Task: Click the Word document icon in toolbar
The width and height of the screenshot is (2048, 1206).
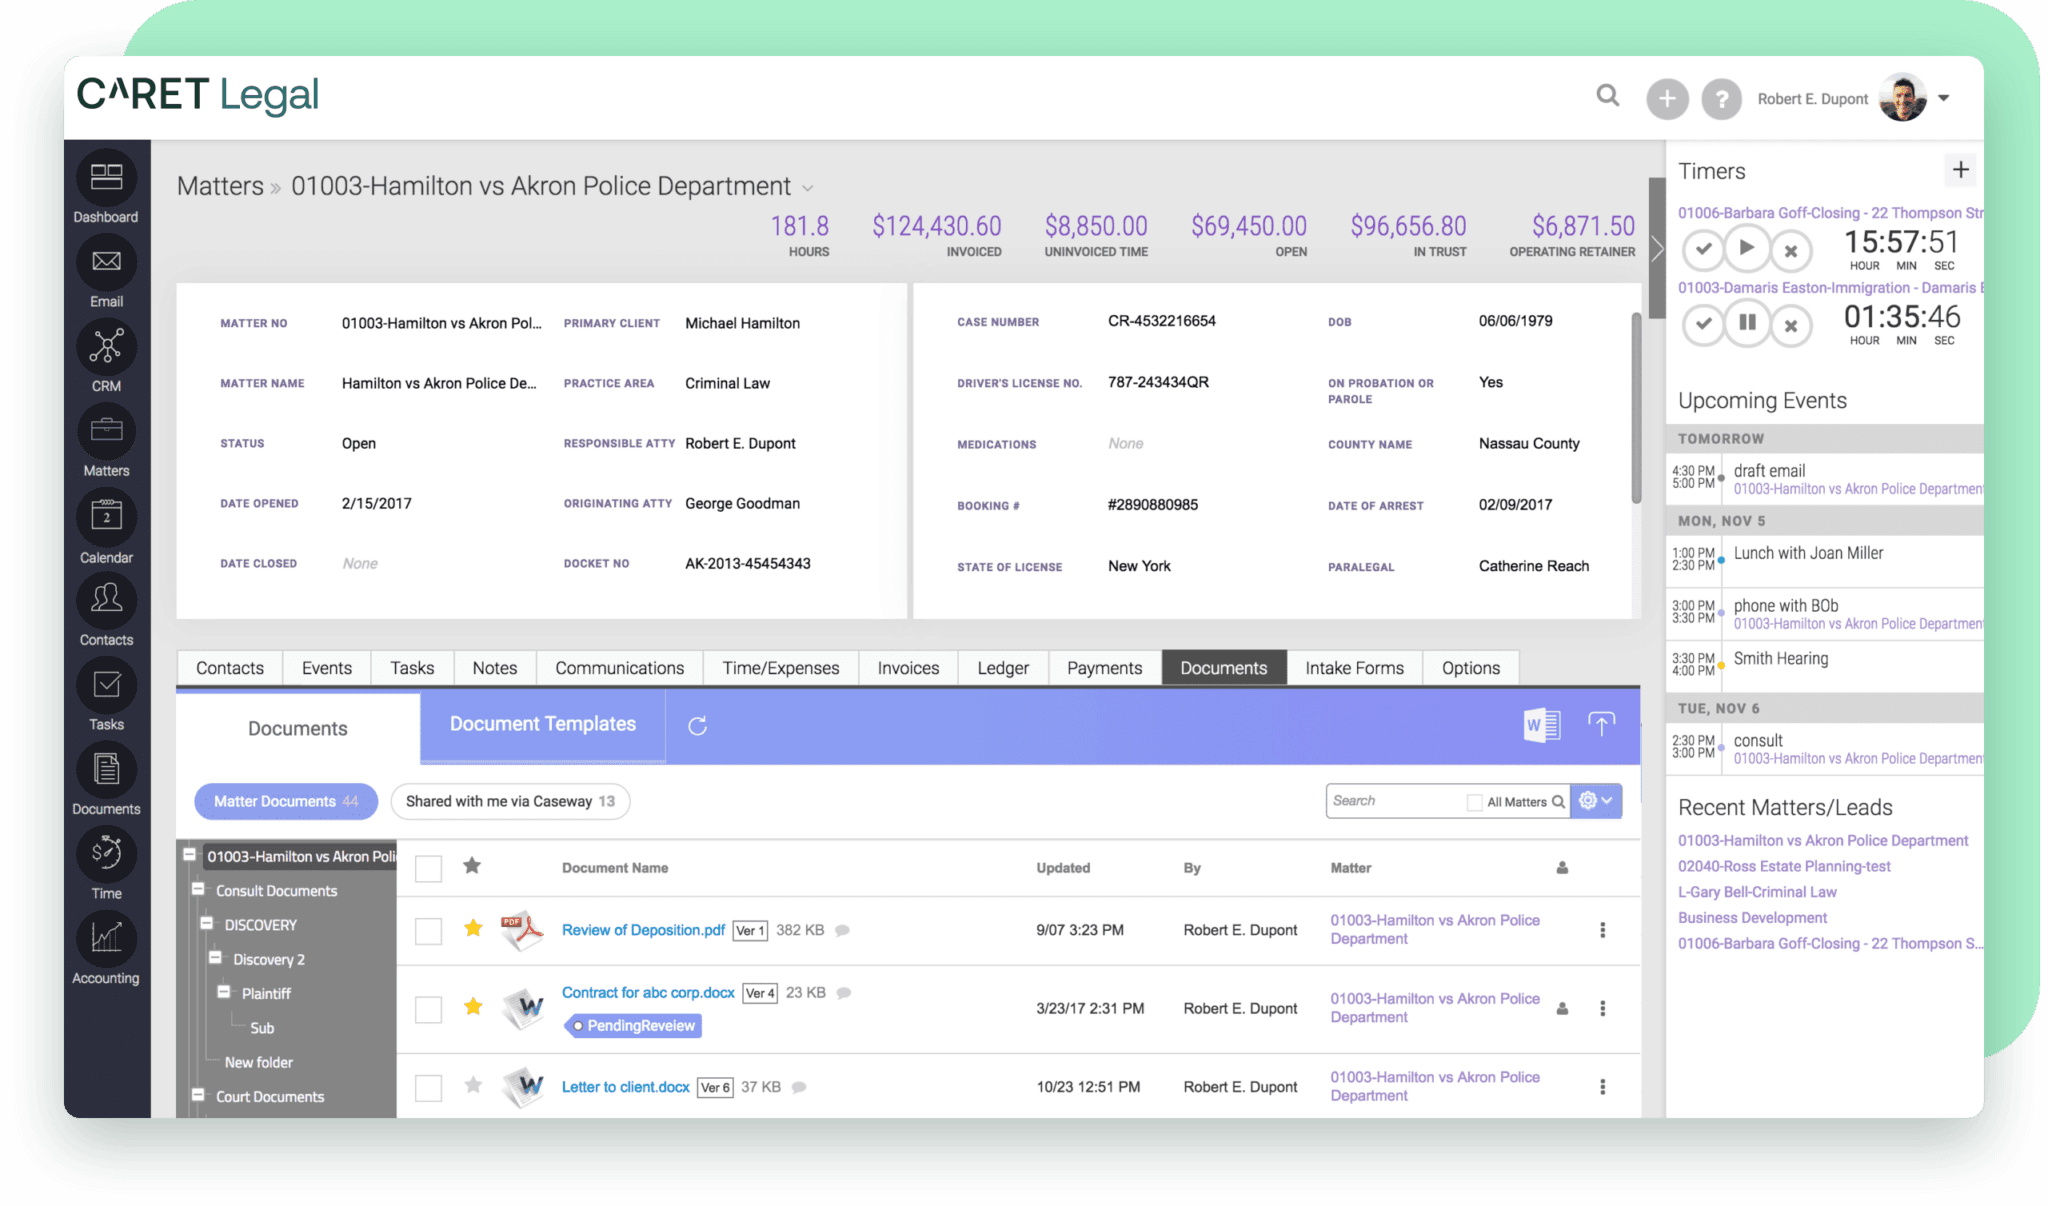Action: coord(1541,725)
